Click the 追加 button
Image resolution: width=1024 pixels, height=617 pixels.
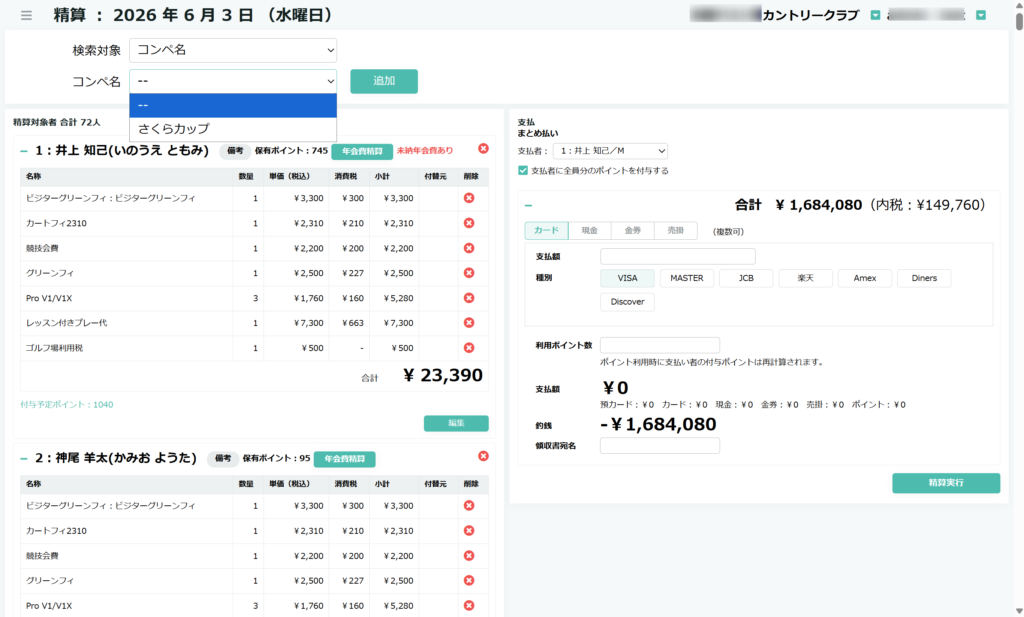click(384, 81)
